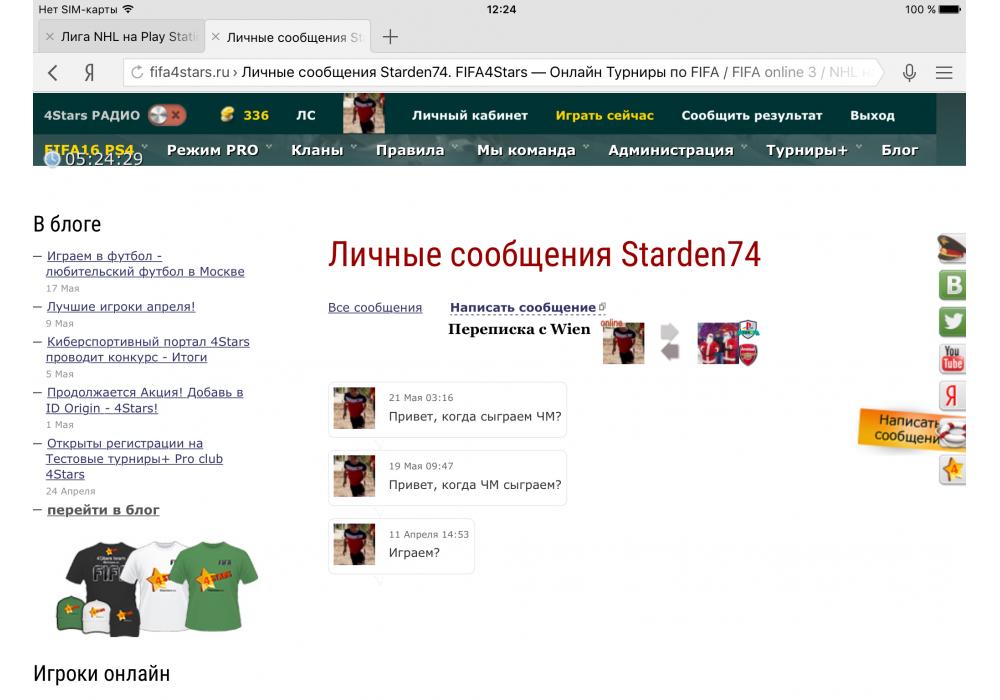Click the Все сообщения link
The image size is (1000, 700).
click(x=375, y=308)
